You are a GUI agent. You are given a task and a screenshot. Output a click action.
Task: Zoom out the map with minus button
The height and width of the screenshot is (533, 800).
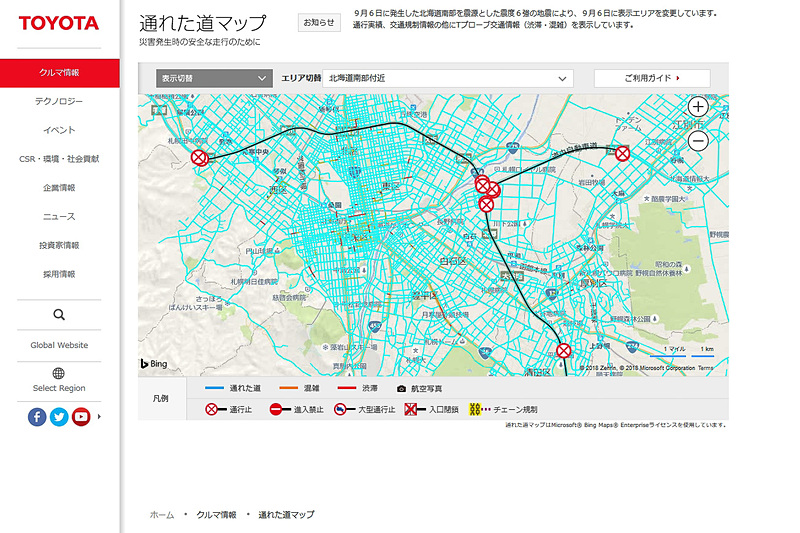tap(698, 140)
